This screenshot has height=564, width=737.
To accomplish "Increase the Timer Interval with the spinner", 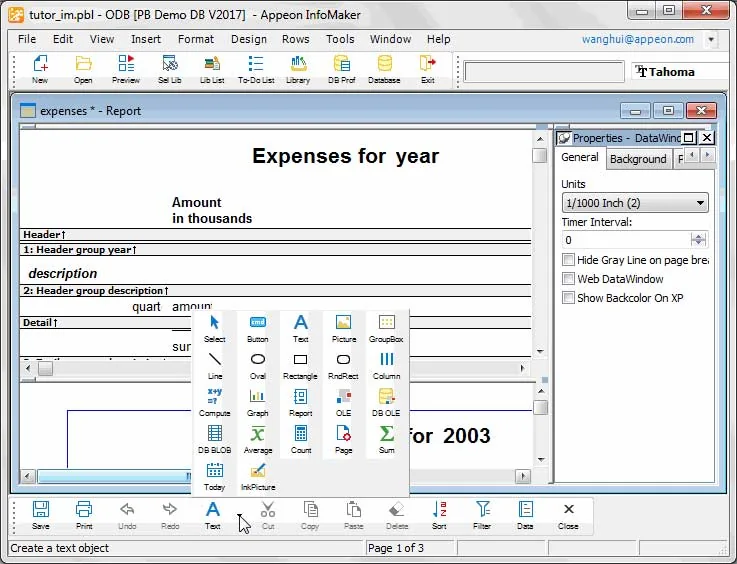I will click(x=698, y=236).
